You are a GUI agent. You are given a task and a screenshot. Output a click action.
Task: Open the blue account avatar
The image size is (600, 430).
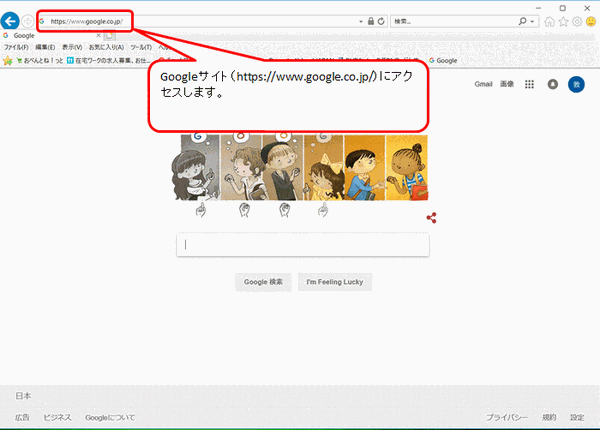point(576,84)
